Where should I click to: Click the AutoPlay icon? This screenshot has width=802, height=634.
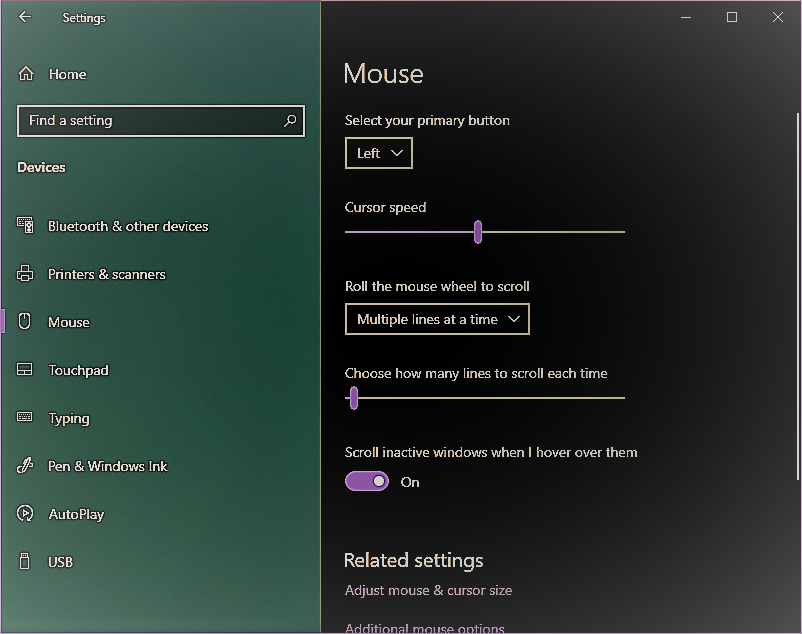click(x=25, y=513)
